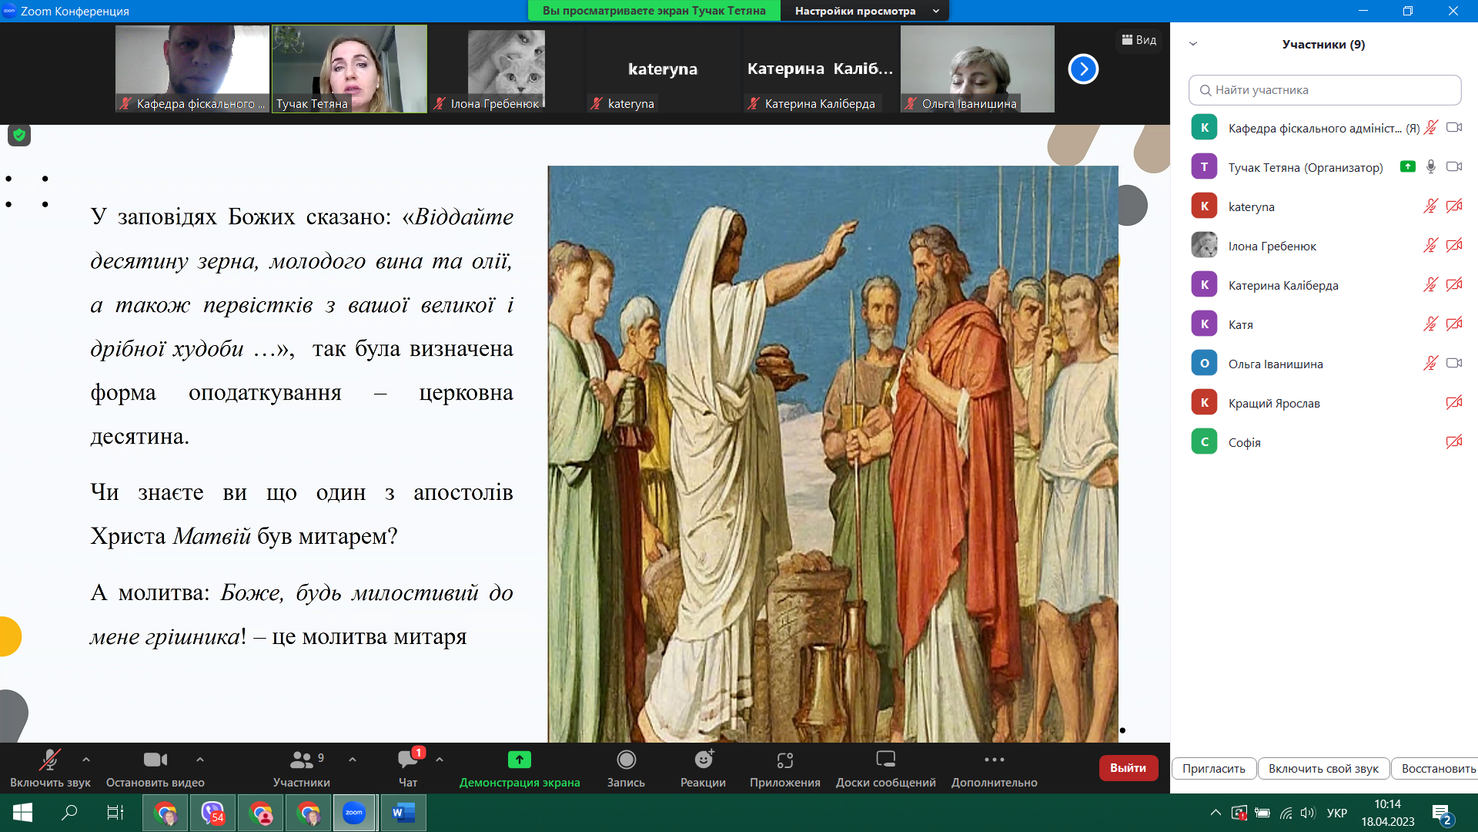Select Ілона Гребенюк video thumbnail
The image size is (1478, 832).
pos(506,69)
